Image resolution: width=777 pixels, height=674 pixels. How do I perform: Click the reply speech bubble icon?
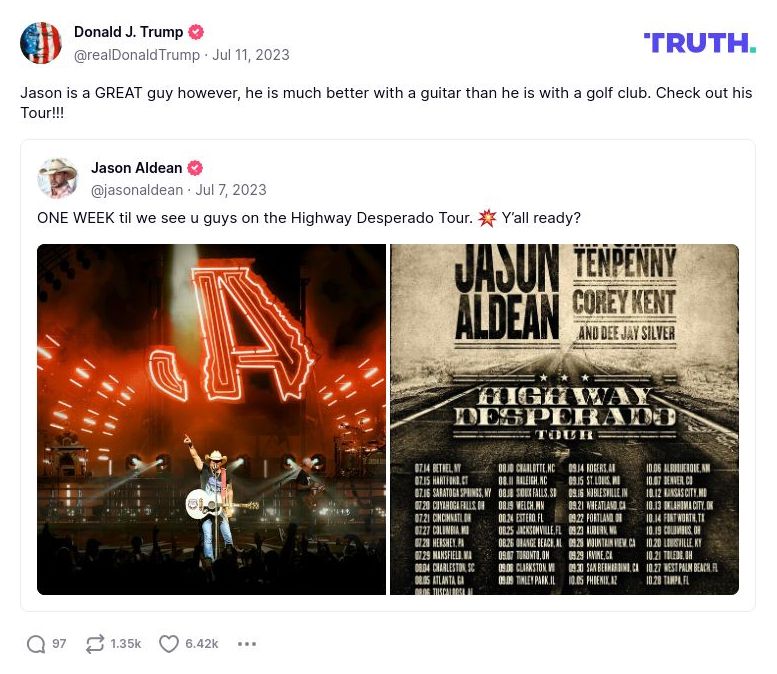click(36, 644)
